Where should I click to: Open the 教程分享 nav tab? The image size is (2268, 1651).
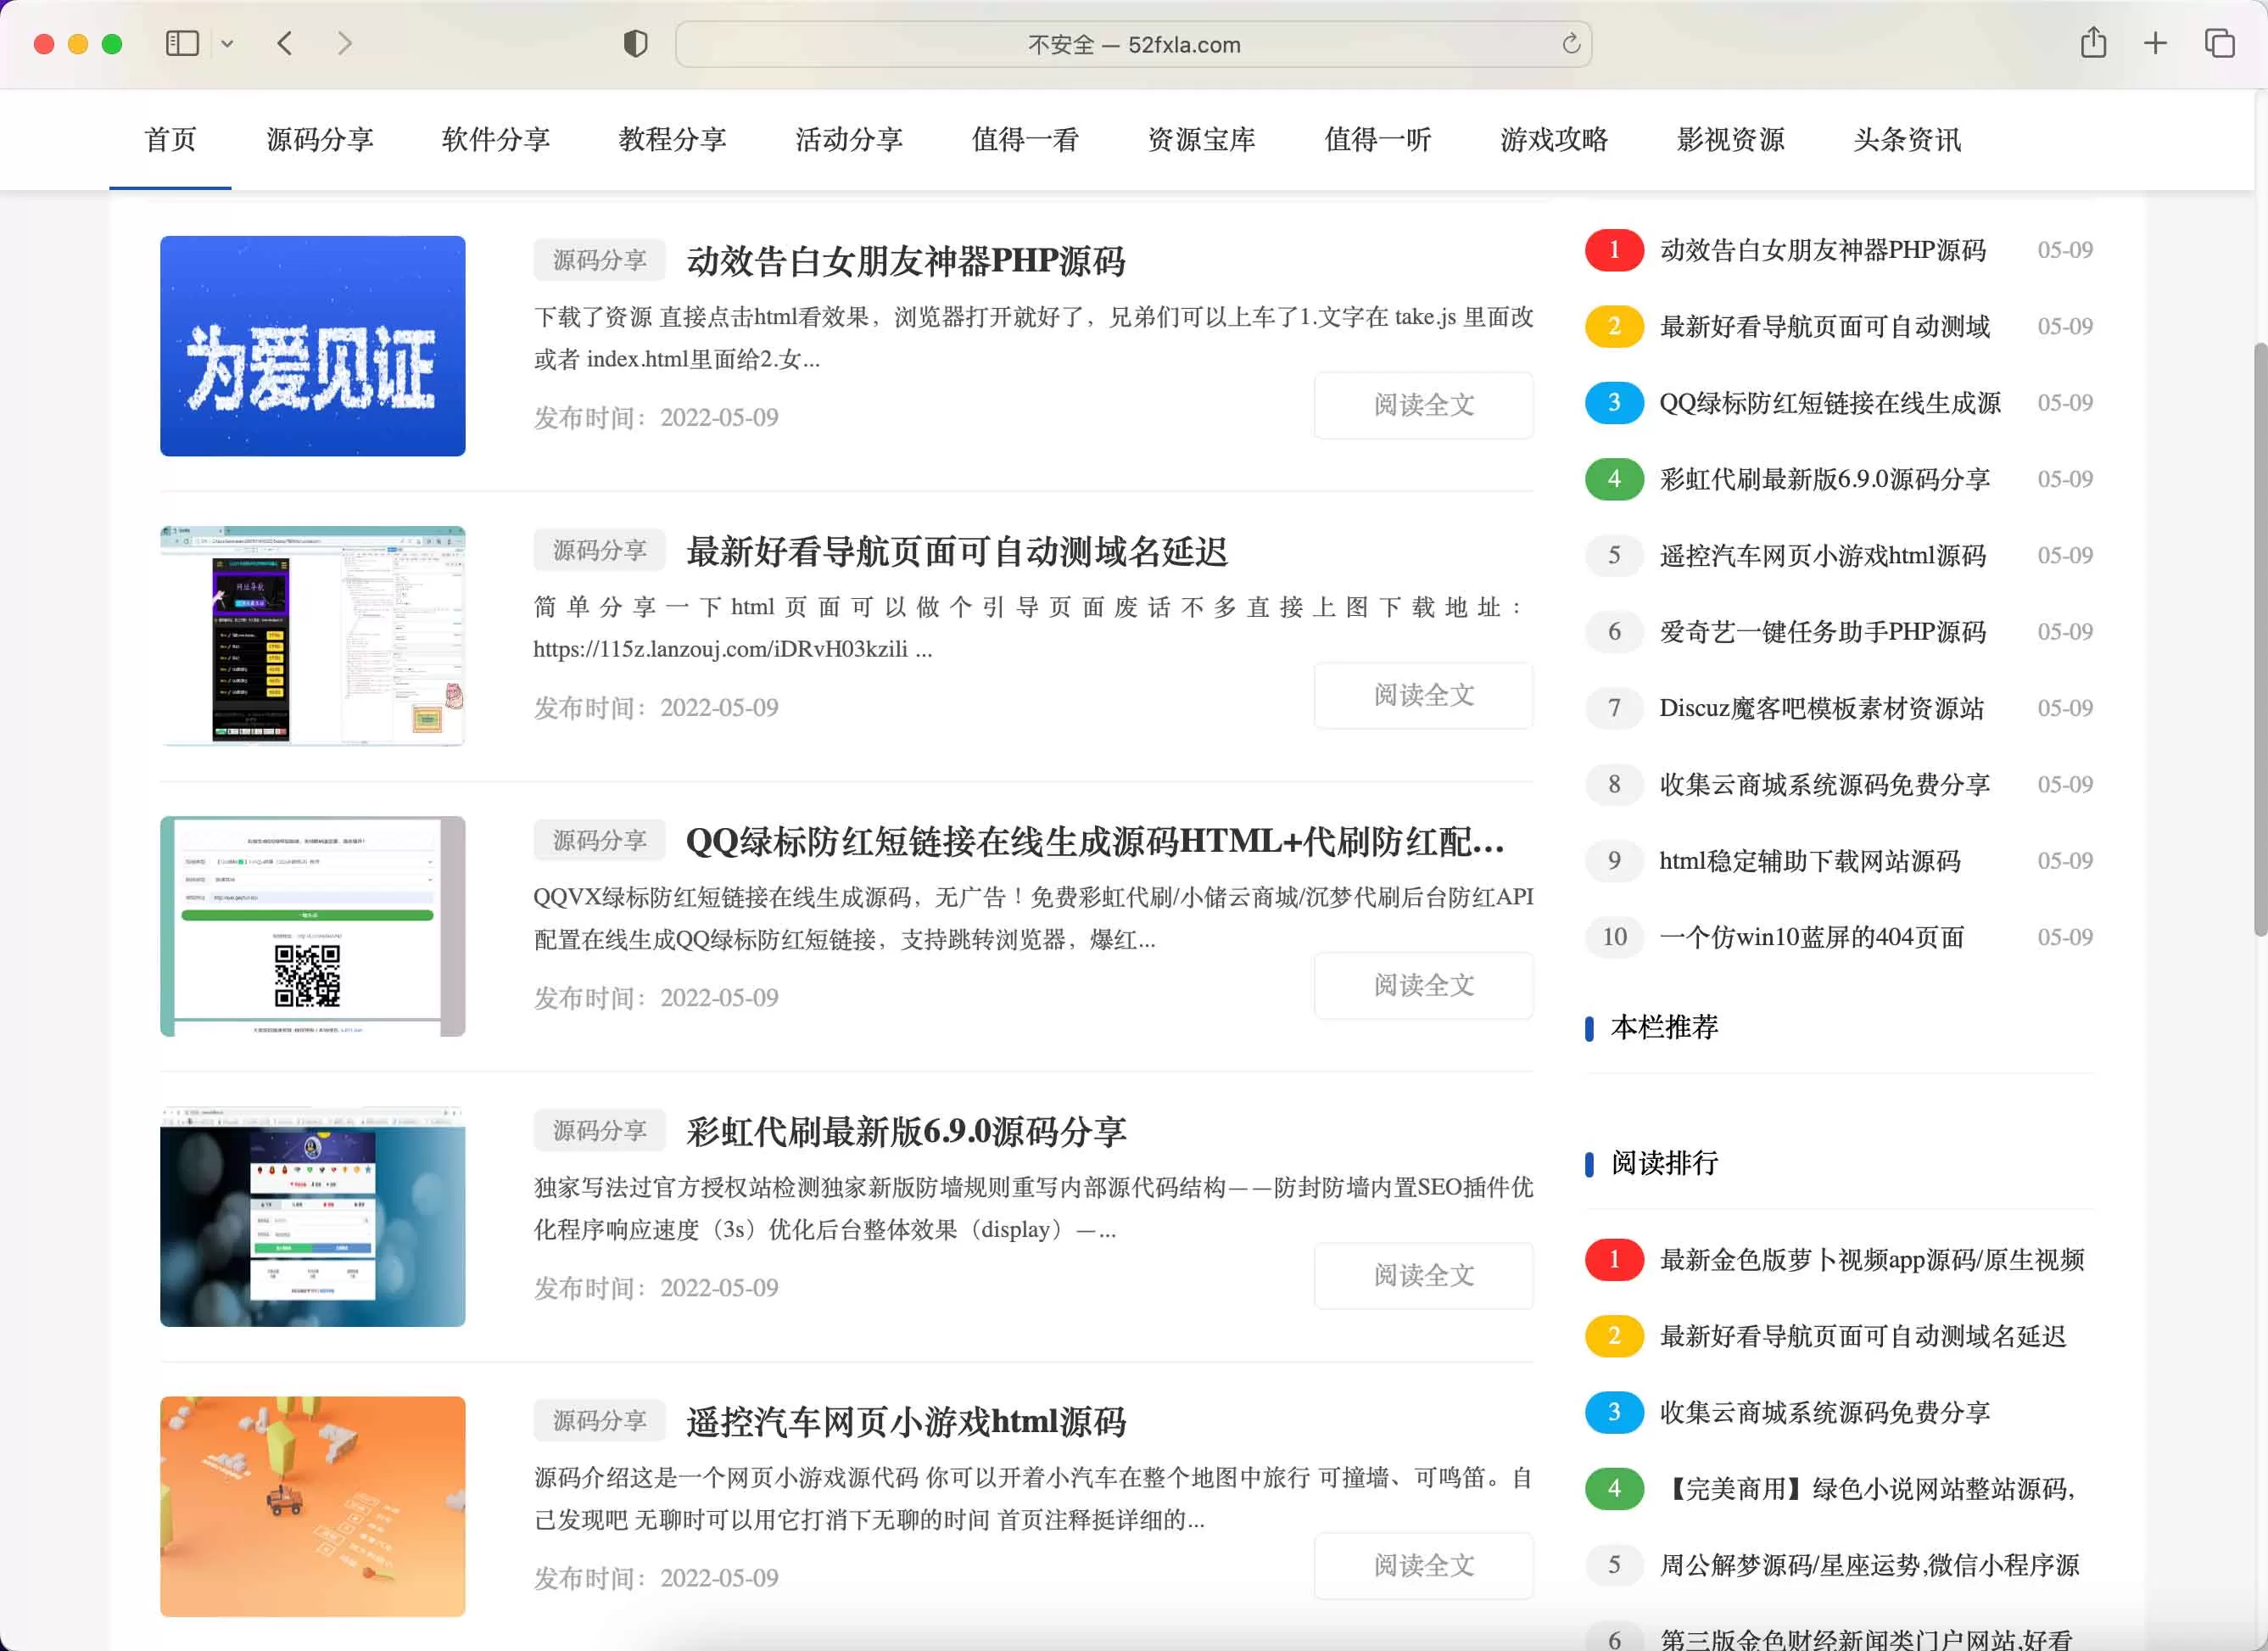coord(672,140)
